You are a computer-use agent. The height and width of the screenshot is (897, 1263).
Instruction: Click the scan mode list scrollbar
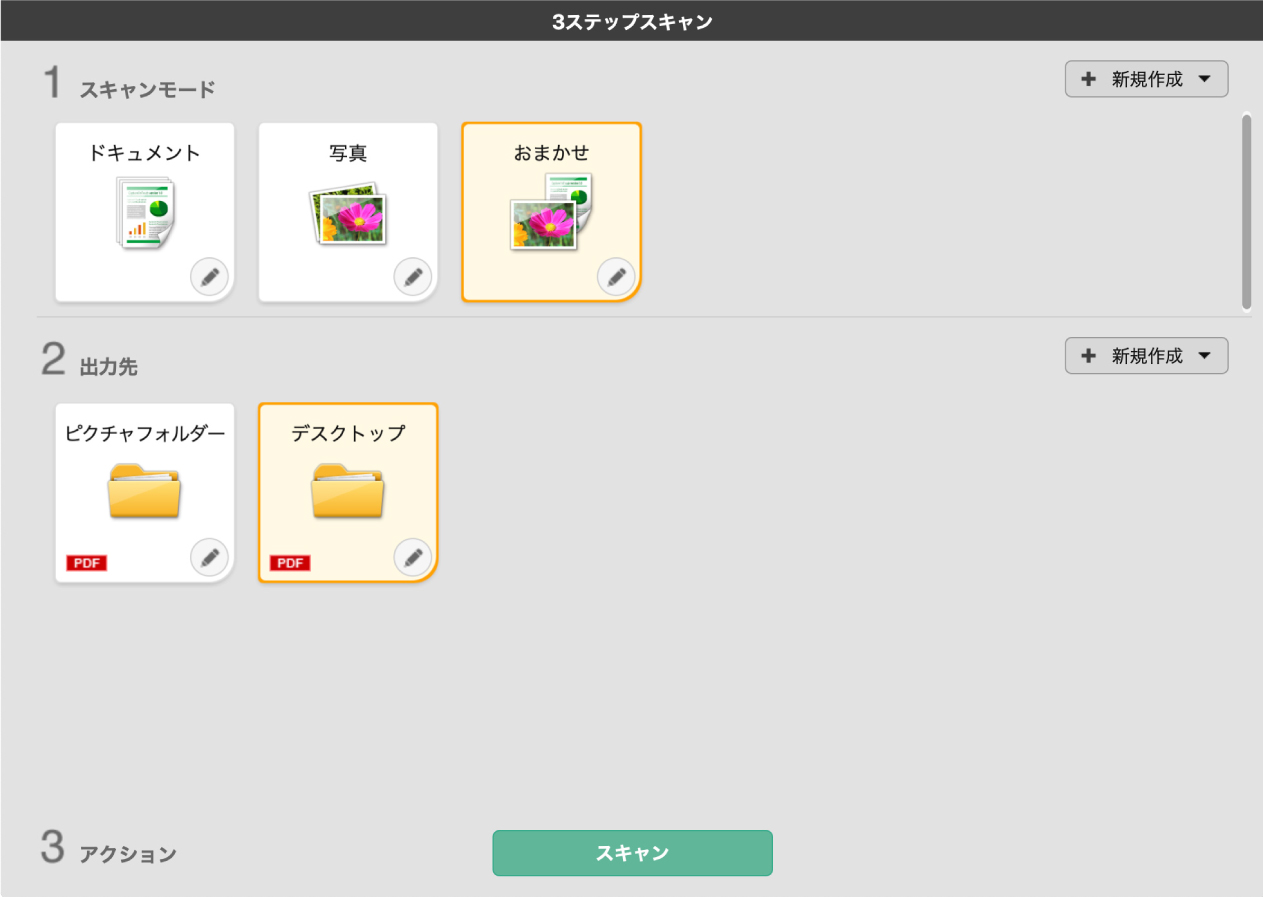tap(1246, 212)
